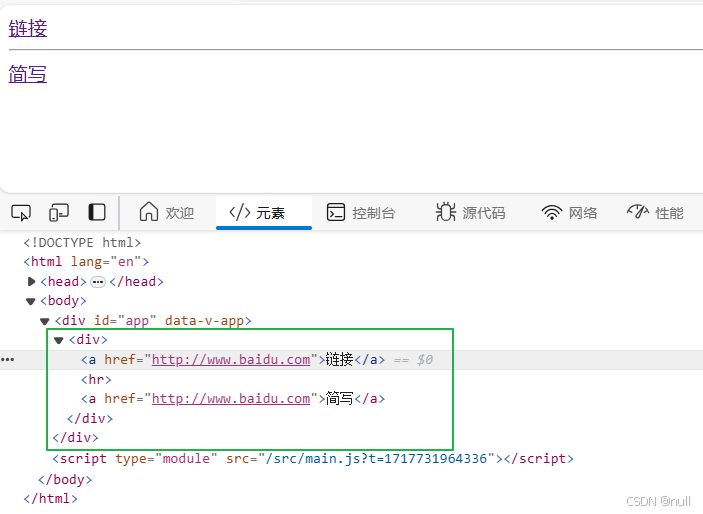Select the <script type="module"> row
This screenshot has width=703, height=514.
pos(313,459)
